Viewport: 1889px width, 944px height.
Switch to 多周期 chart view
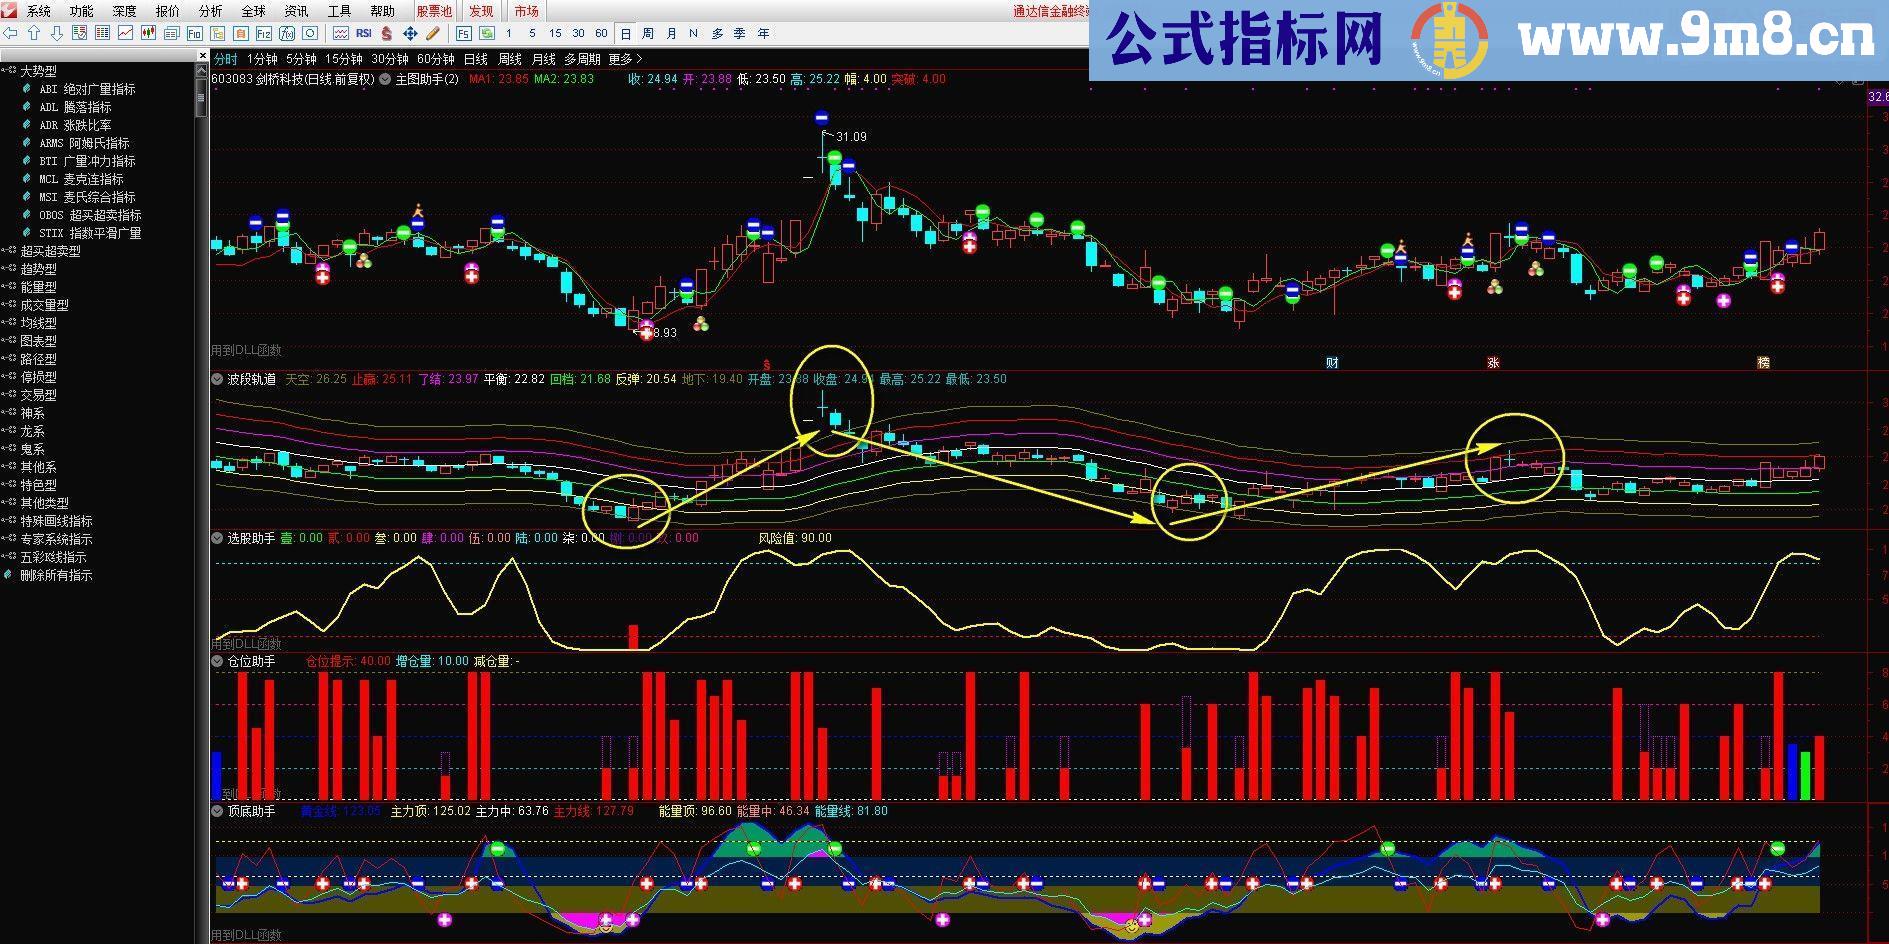coord(583,59)
